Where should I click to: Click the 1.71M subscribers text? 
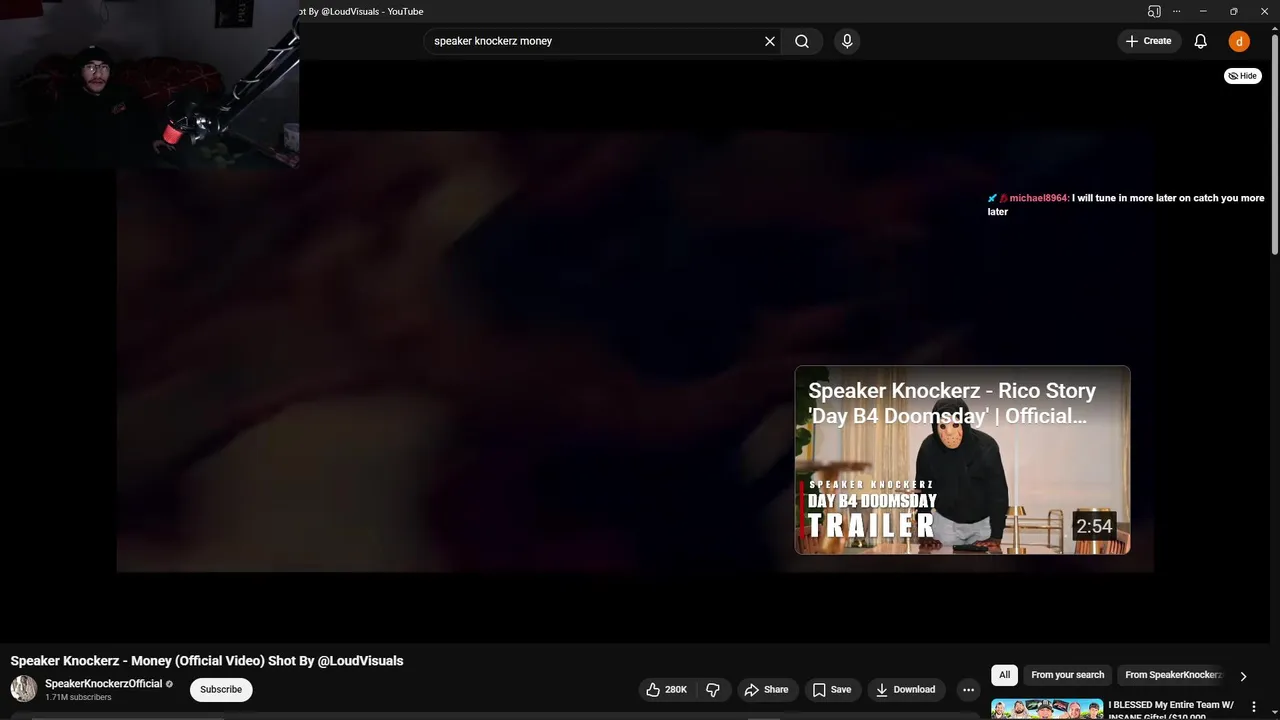pos(78,697)
